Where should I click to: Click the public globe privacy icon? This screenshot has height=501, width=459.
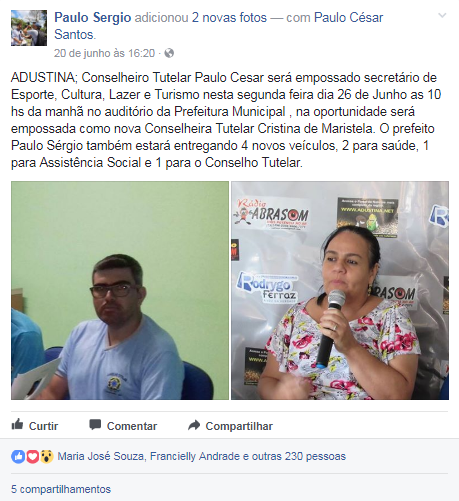[169, 53]
